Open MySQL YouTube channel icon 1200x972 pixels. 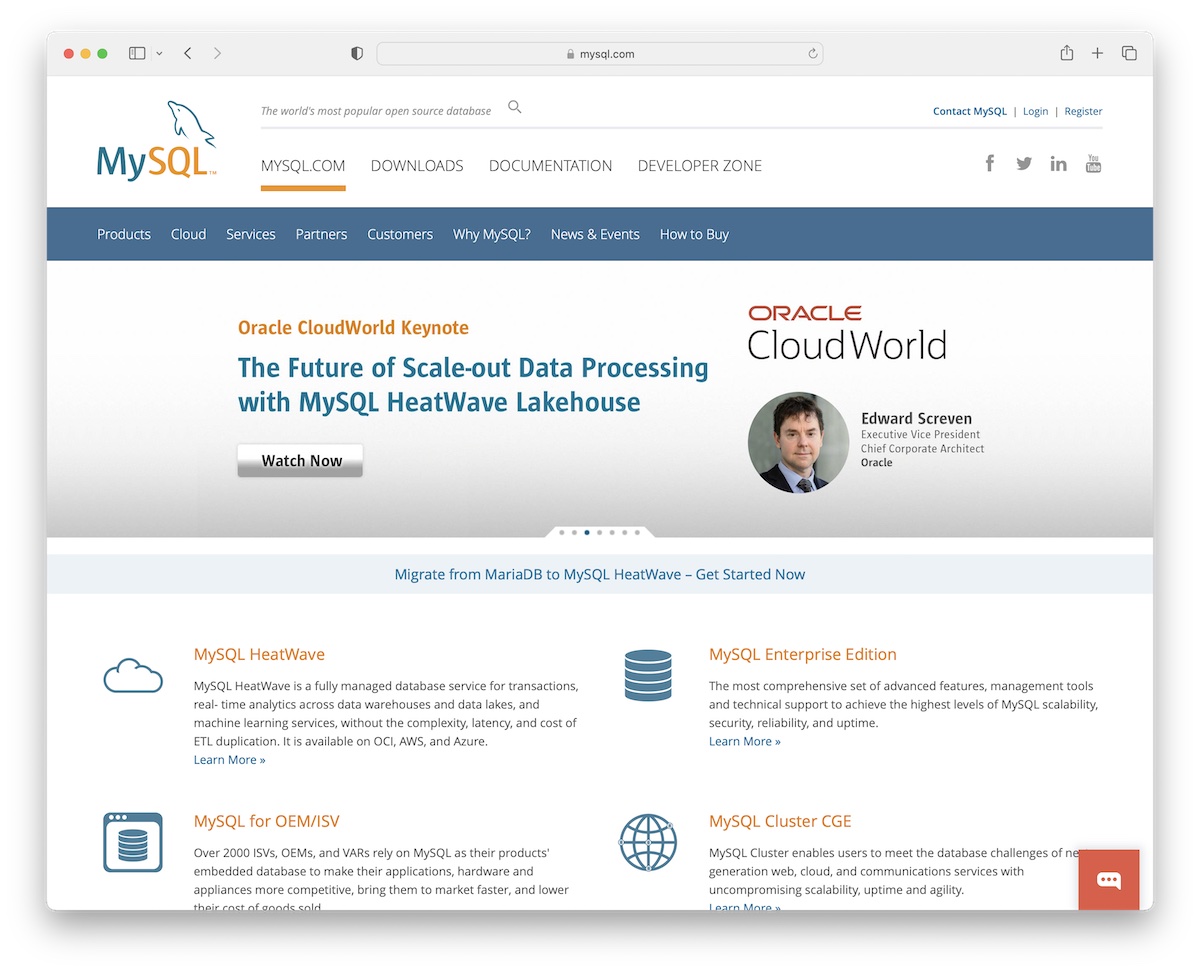point(1093,163)
